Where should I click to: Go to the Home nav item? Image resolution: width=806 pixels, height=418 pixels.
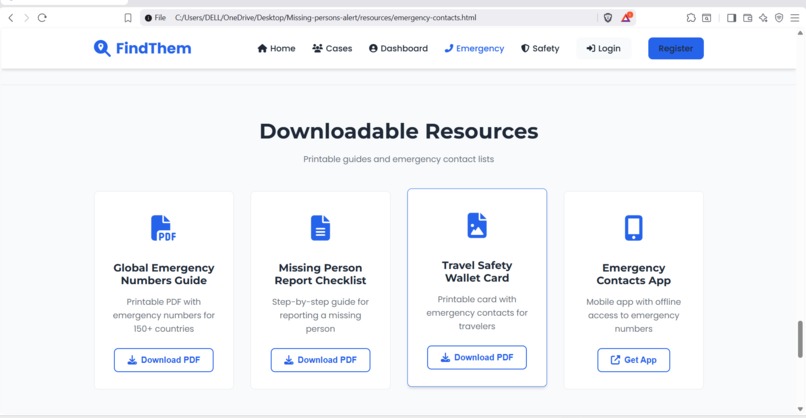point(277,48)
